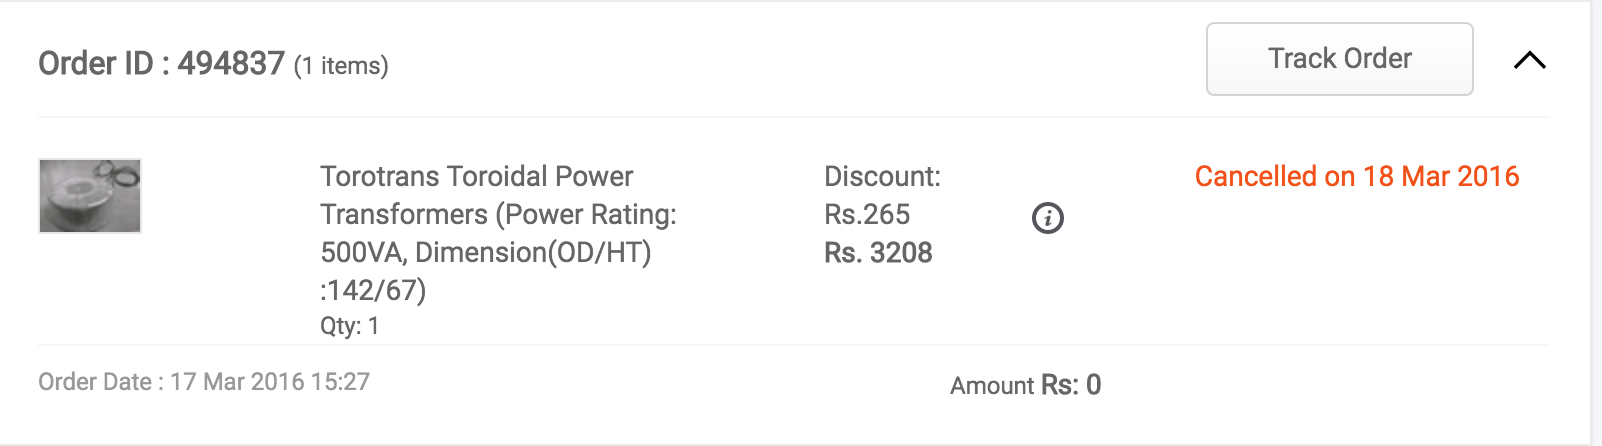Click the bold Rs. 3208 price

878,253
